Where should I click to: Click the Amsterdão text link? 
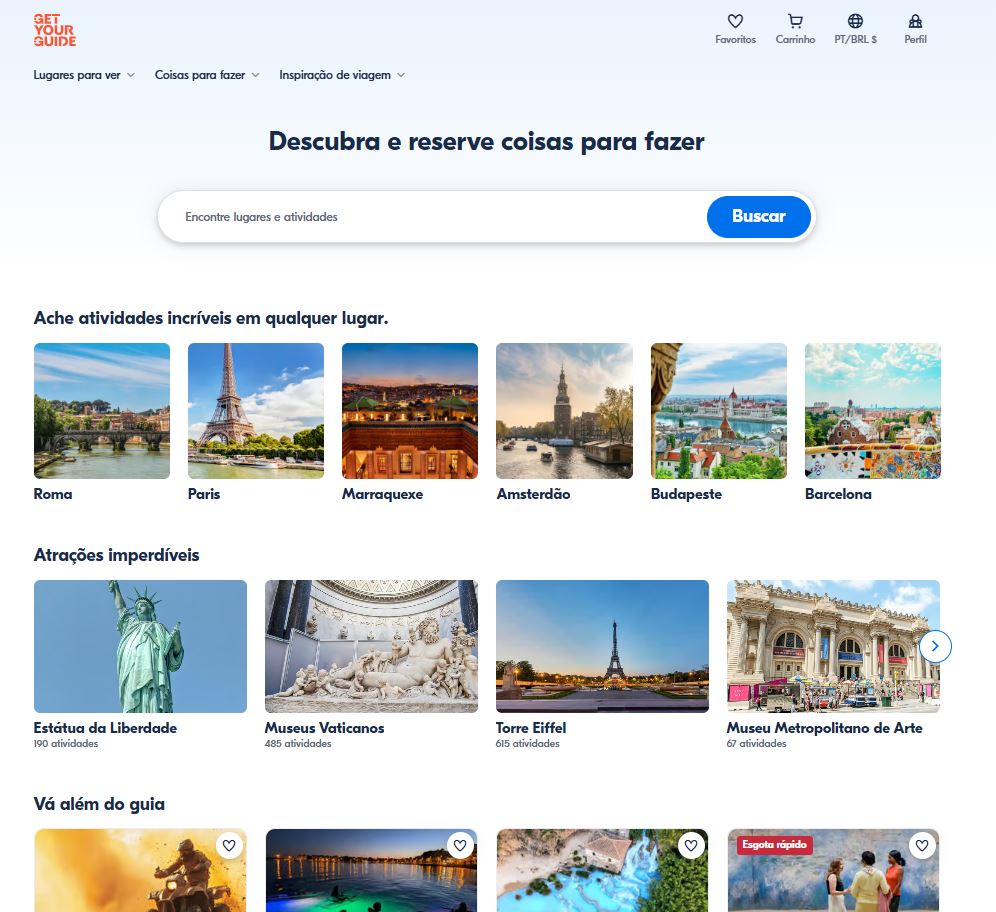[x=534, y=494]
